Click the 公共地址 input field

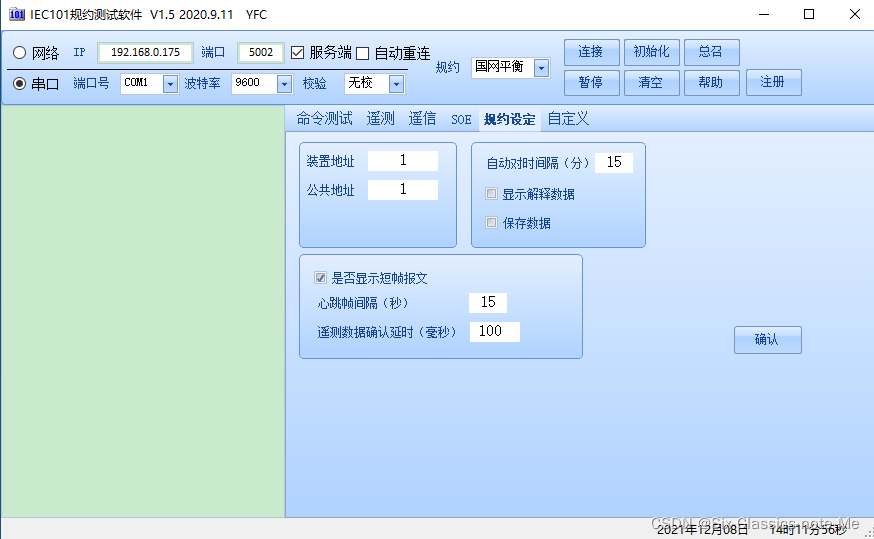pyautogui.click(x=403, y=190)
